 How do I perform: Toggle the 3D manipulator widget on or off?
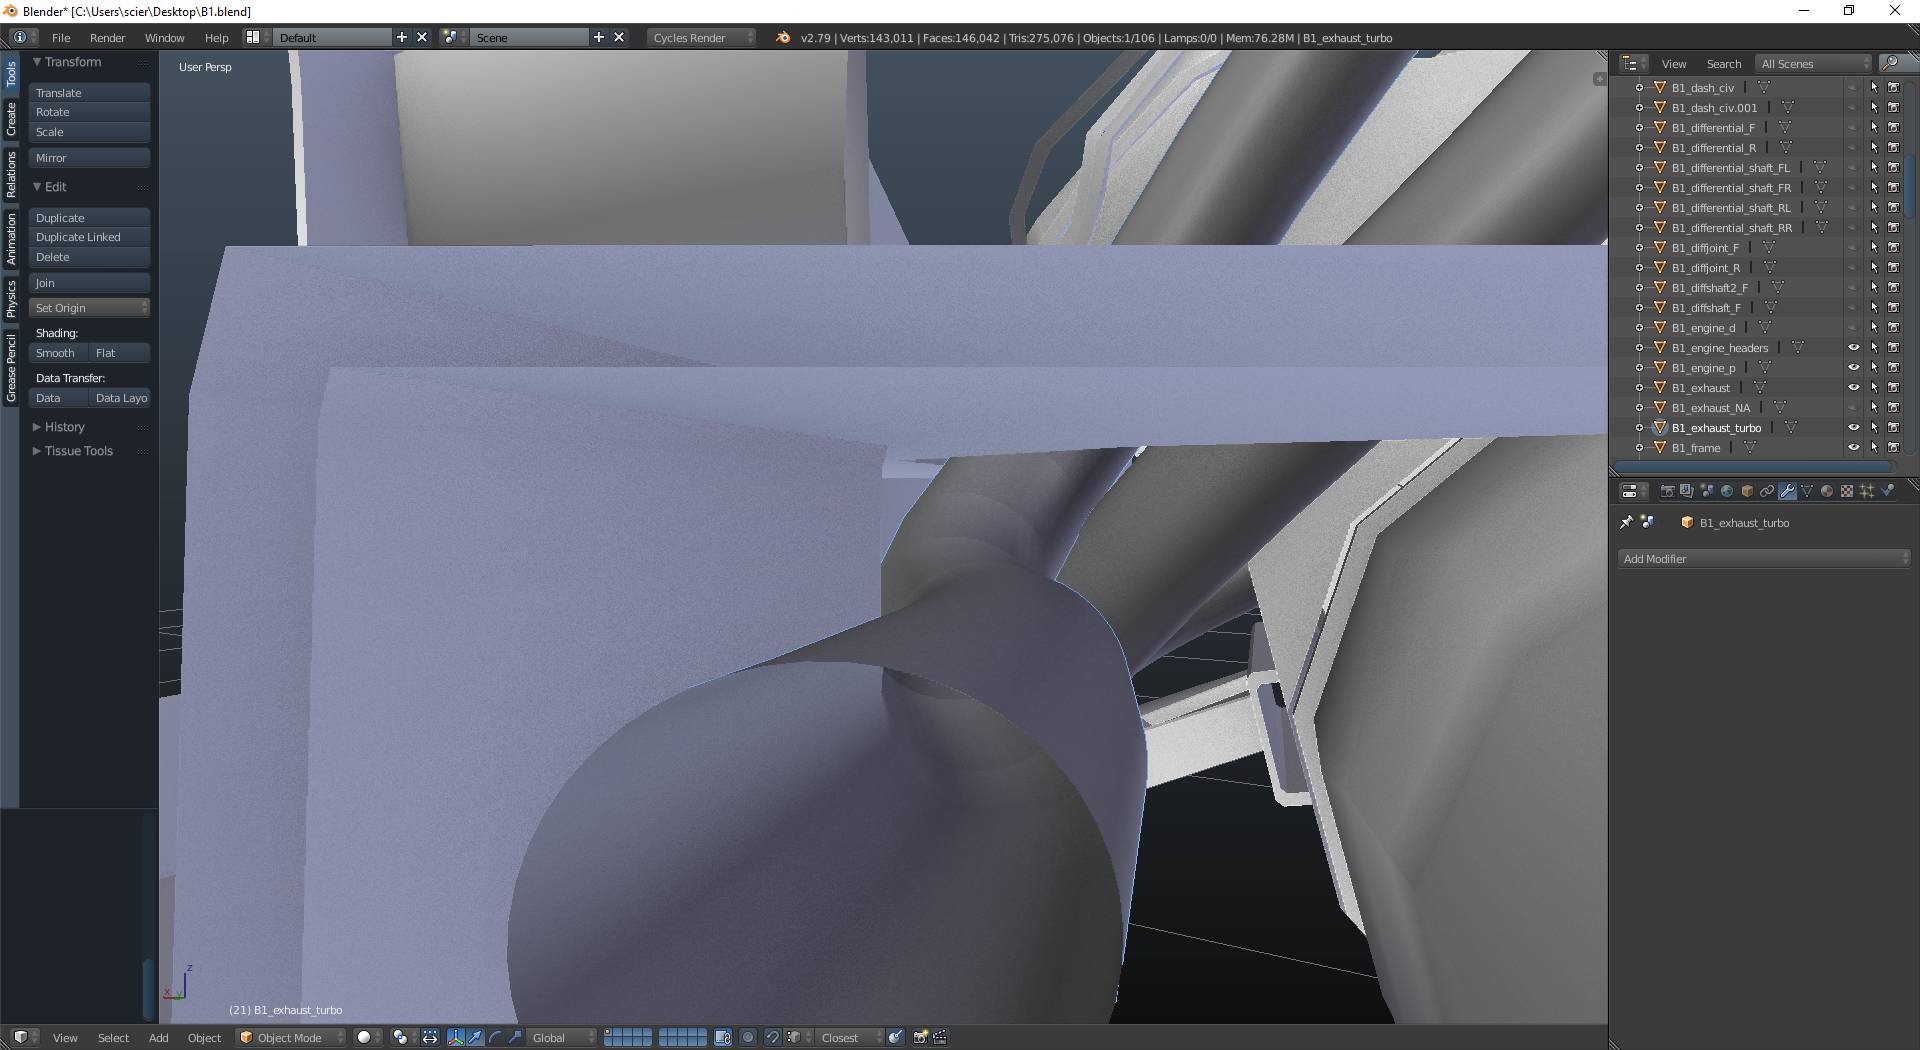coord(456,1037)
